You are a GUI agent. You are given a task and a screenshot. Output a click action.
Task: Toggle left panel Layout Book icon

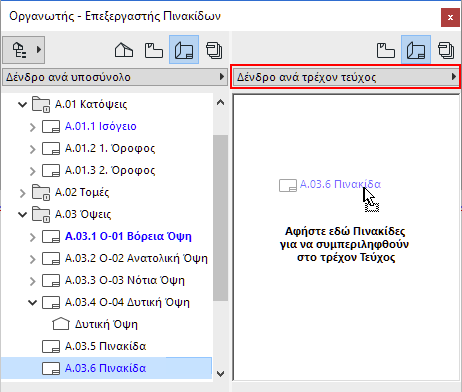tap(184, 50)
